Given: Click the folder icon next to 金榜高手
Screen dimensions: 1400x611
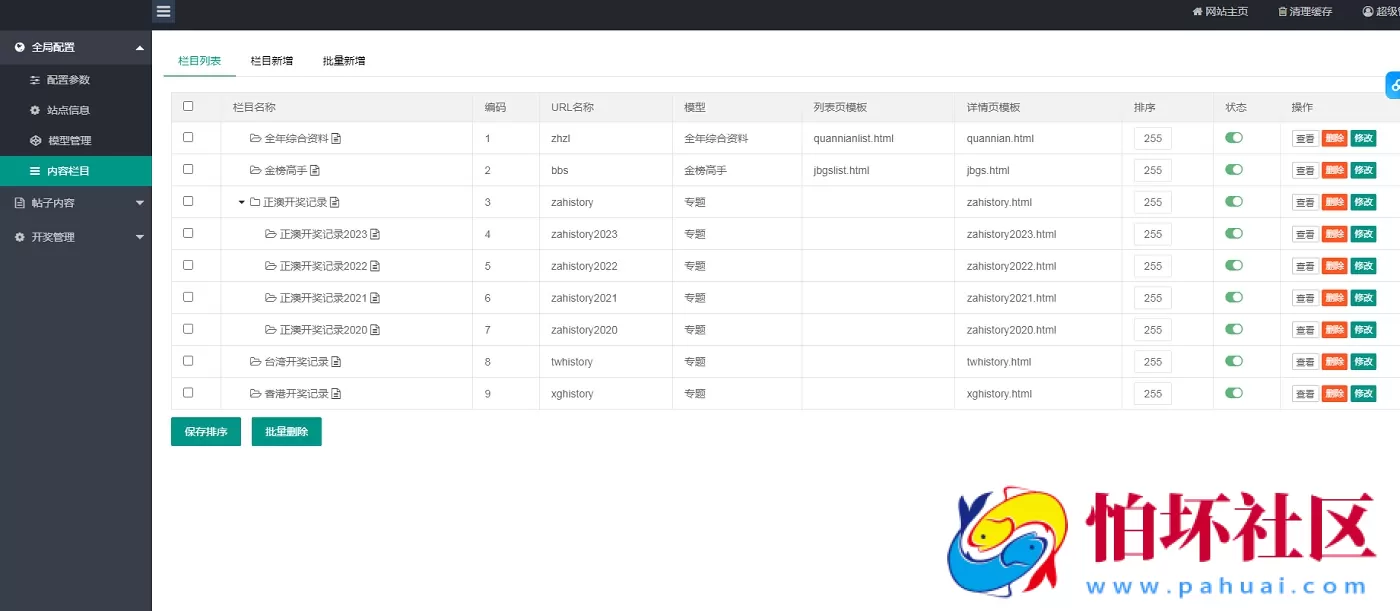Looking at the screenshot, I should click(x=255, y=171).
